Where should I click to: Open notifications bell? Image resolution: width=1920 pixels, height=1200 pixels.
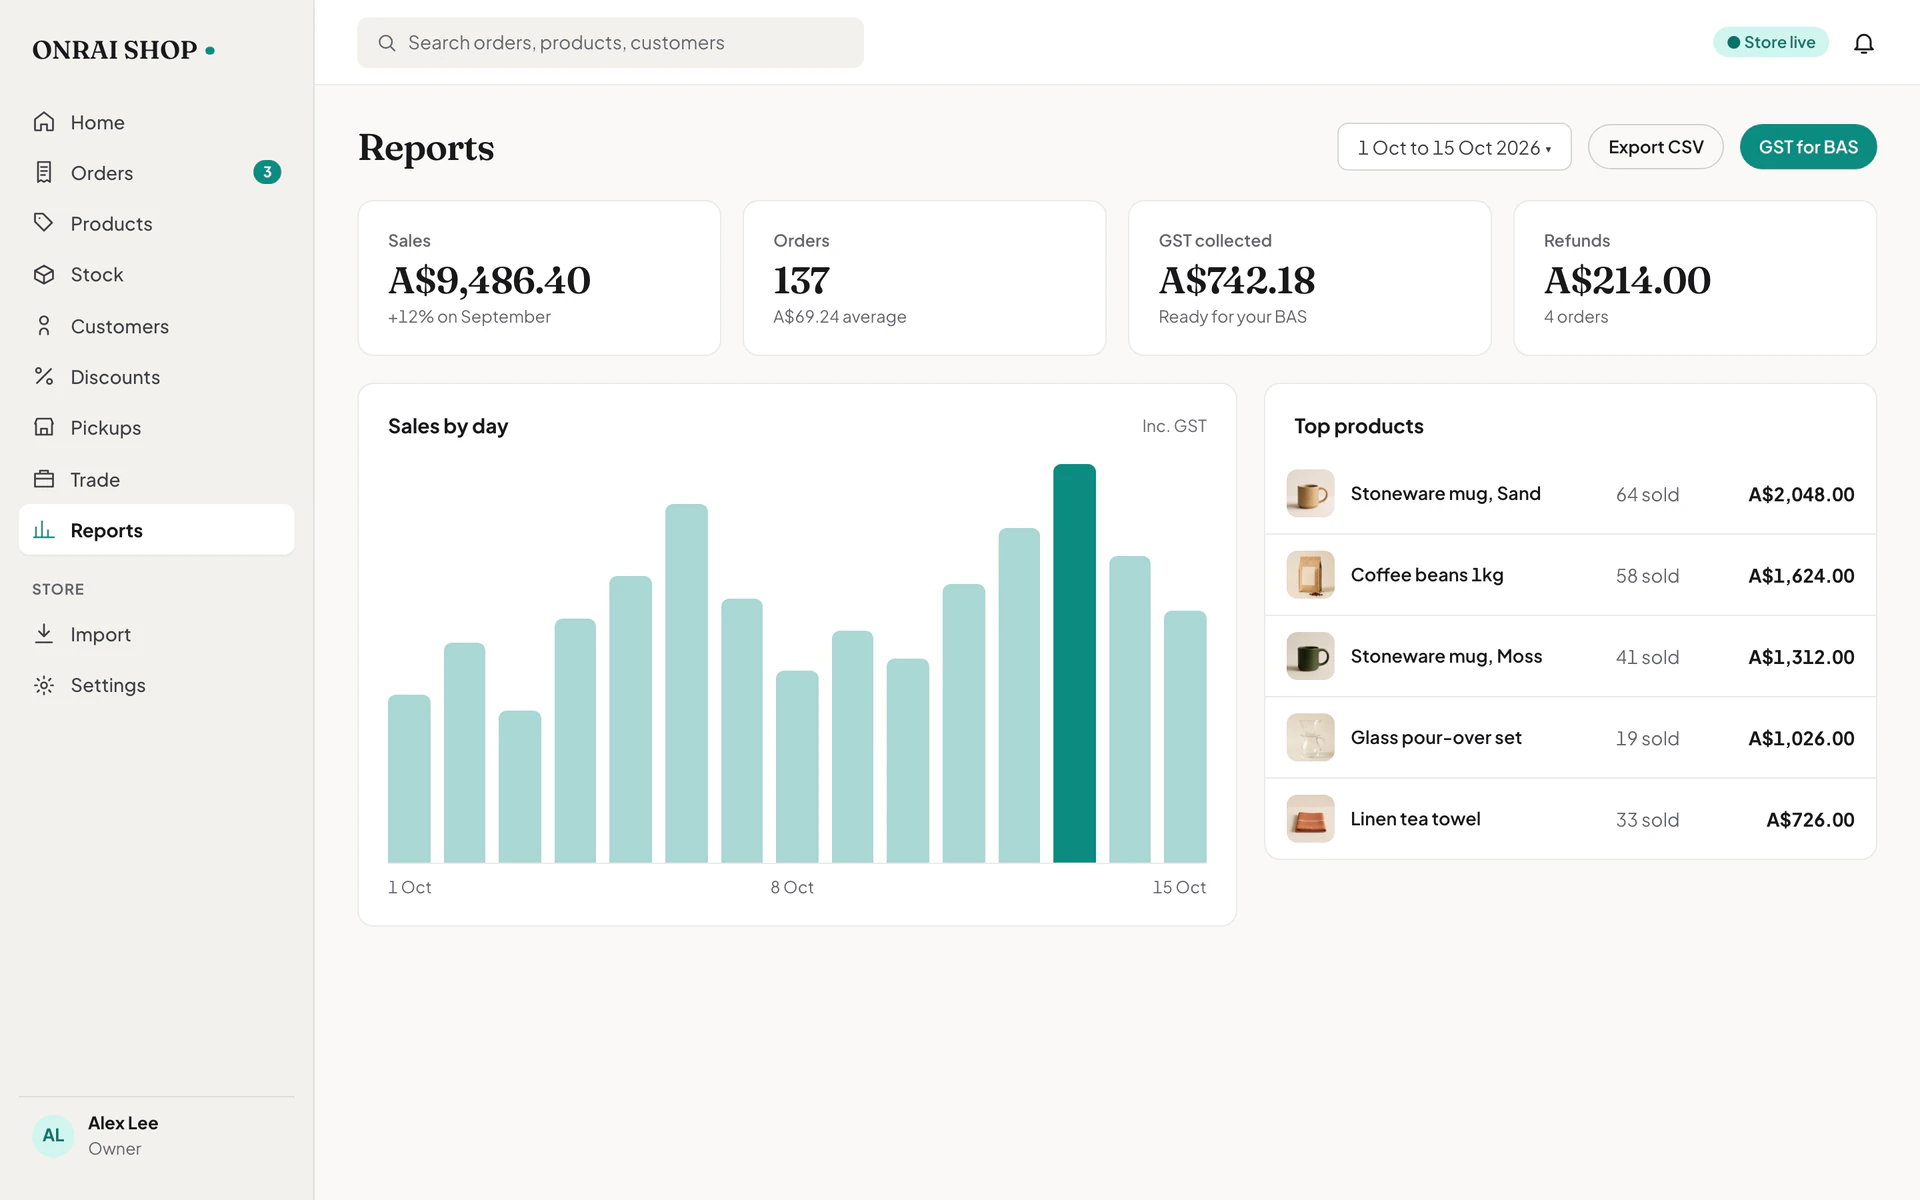[1863, 43]
